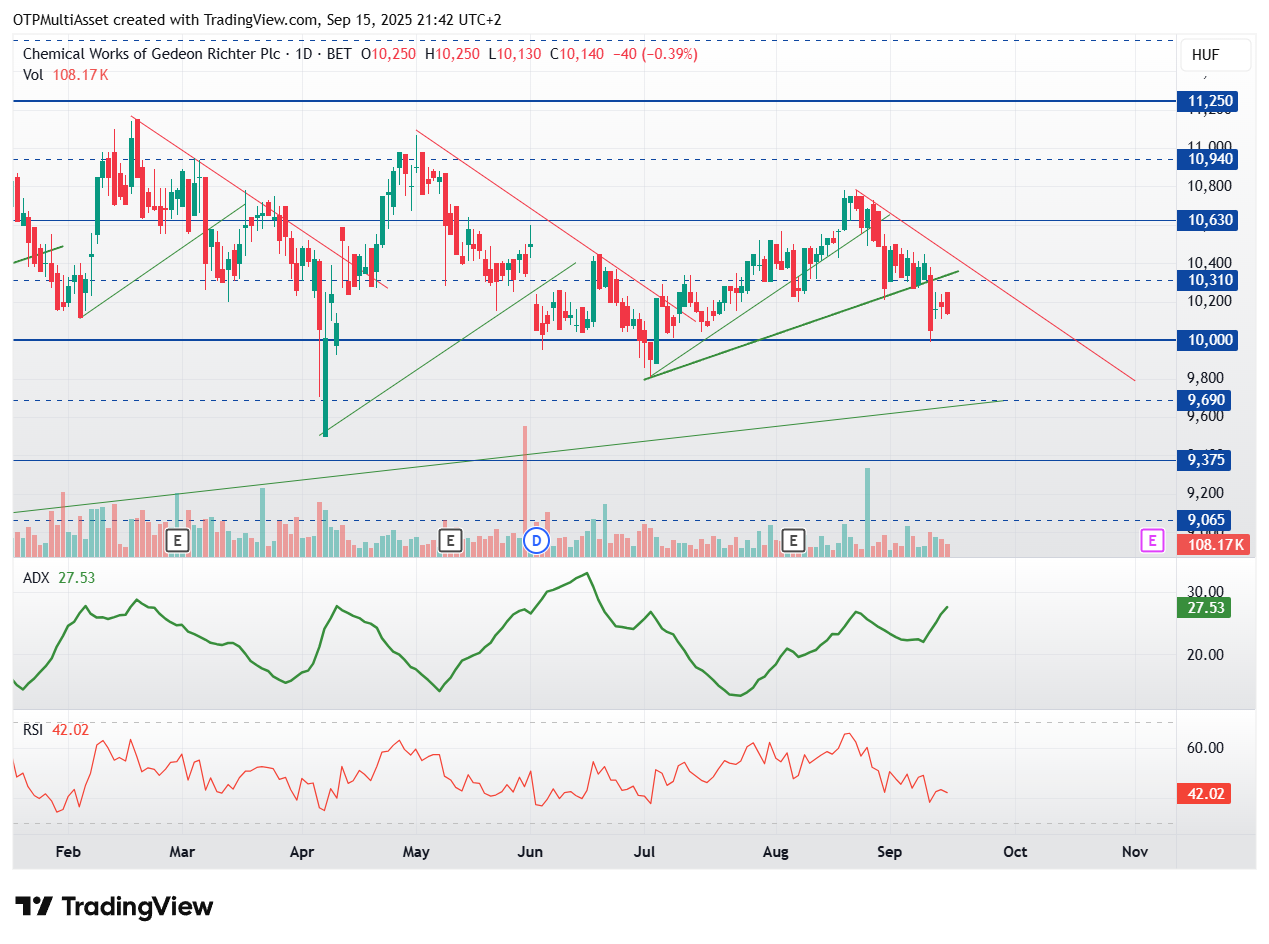Select the green ADX 27.53 value tag
The height and width of the screenshot is (944, 1269).
pos(1203,607)
